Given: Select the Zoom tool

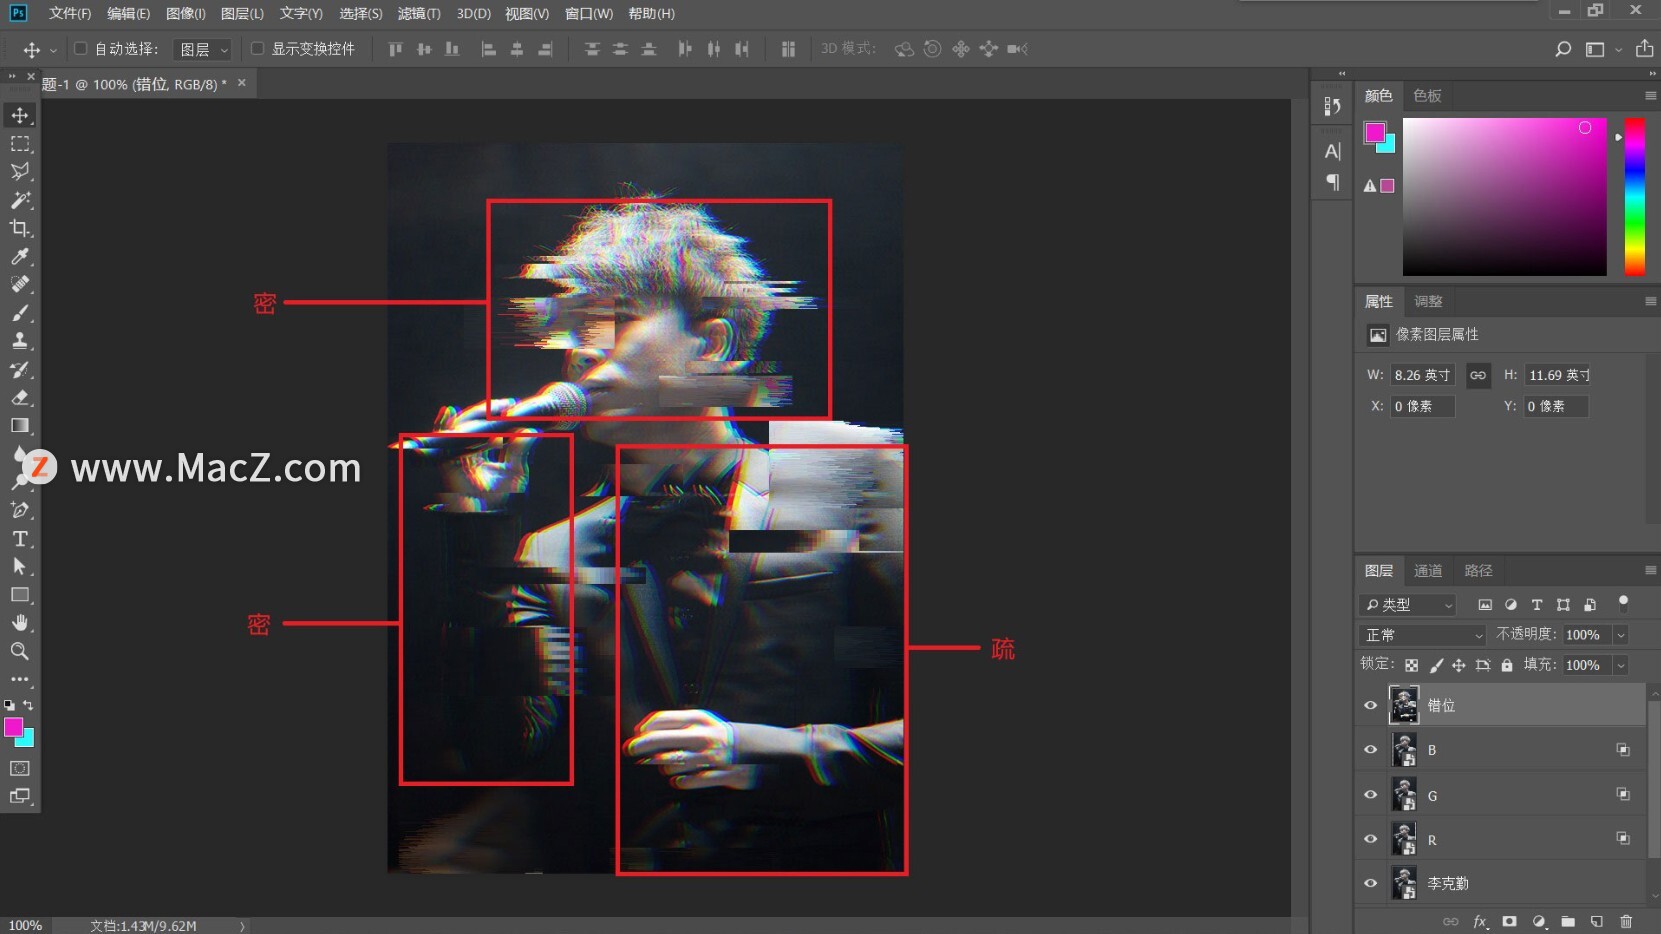Looking at the screenshot, I should [20, 651].
